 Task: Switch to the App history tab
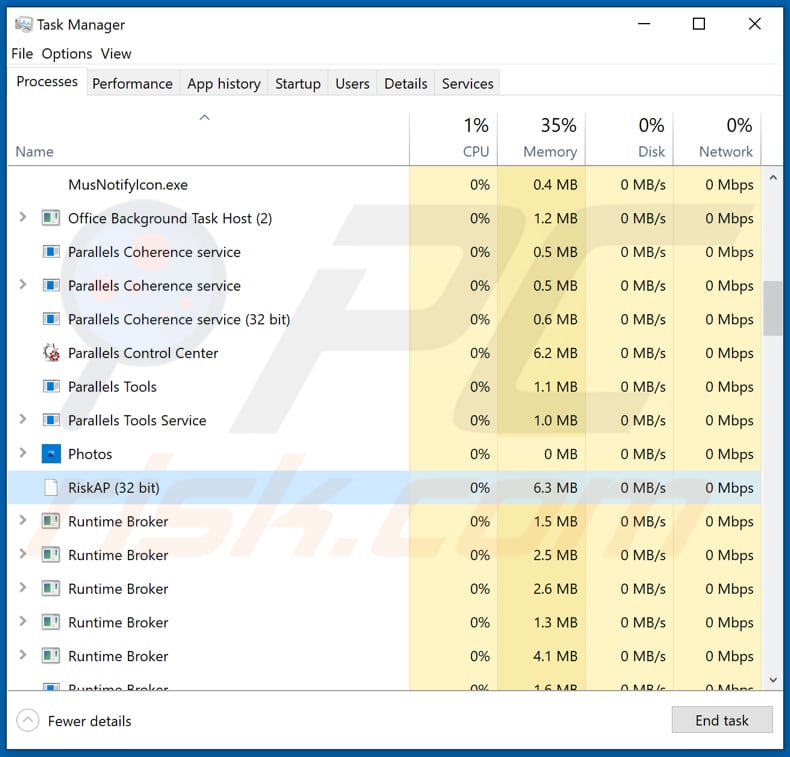224,83
